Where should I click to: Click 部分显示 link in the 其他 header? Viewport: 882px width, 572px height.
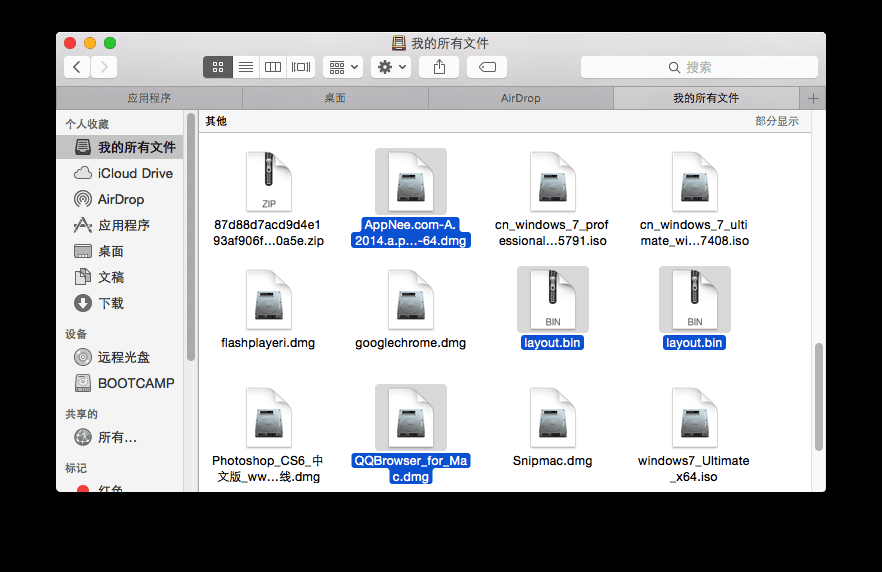[777, 121]
